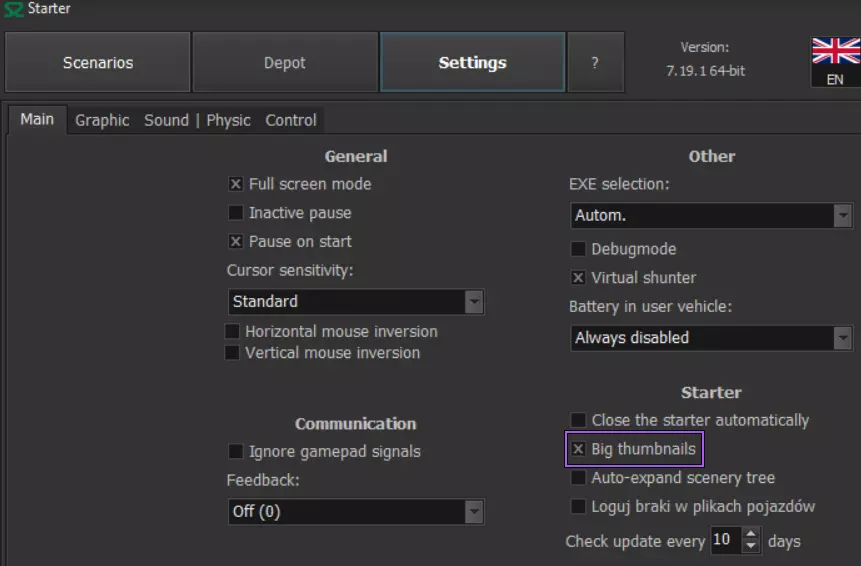Toggle Pause on start checkbox
Screen dimensions: 861x566
(x=236, y=241)
